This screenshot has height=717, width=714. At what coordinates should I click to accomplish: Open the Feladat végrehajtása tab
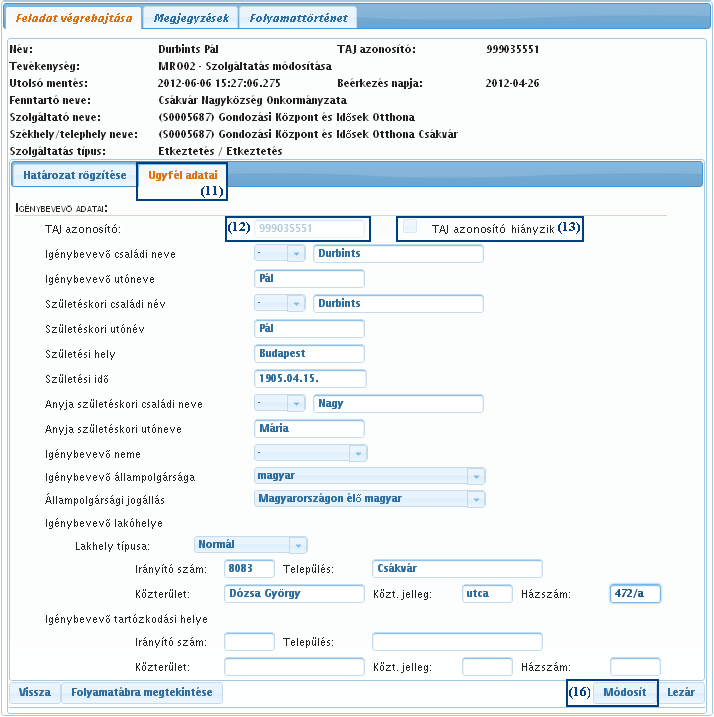(73, 18)
